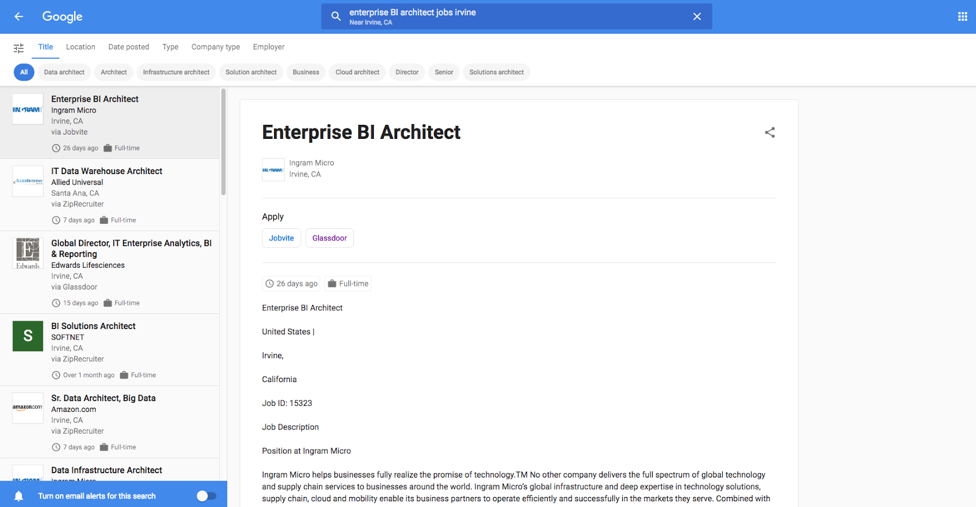
Task: Click the Ingram Micro name in job details
Action: [x=311, y=163]
